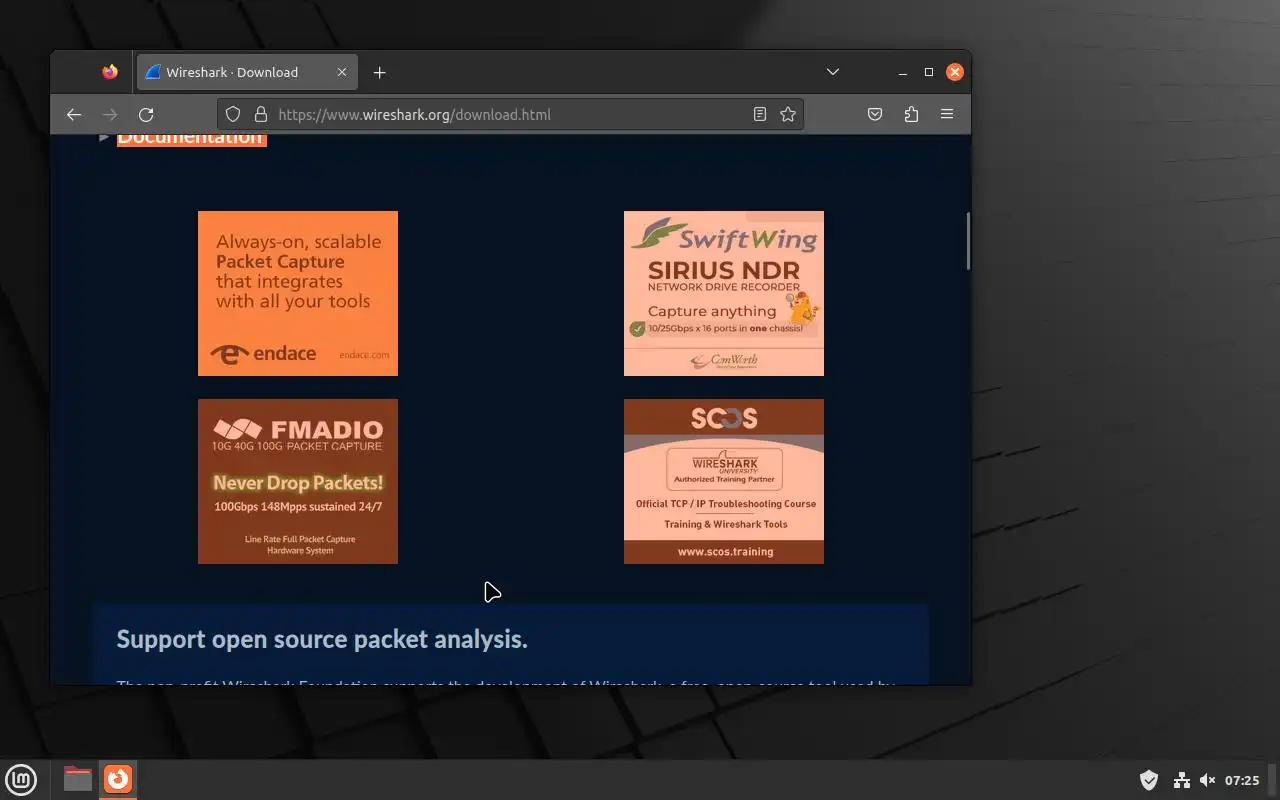
Task: Go back to the previous page
Action: click(74, 114)
